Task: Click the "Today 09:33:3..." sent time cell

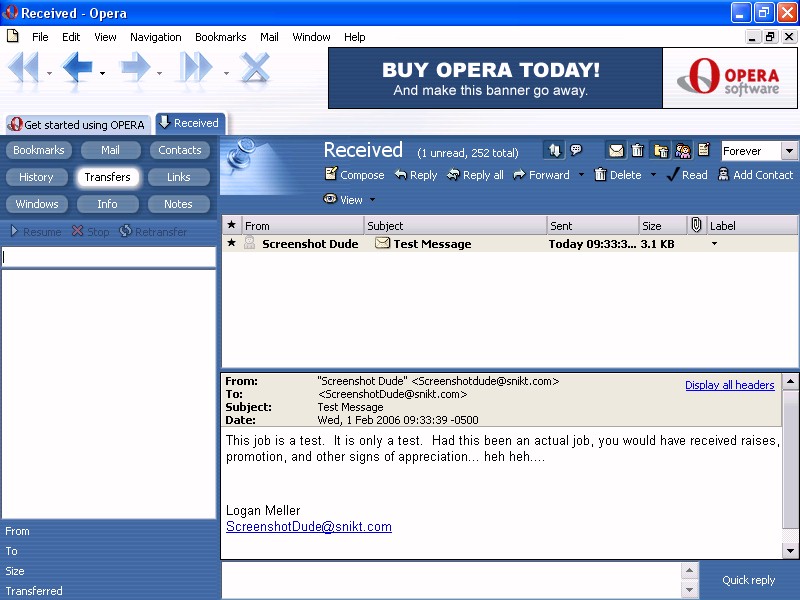Action: click(x=592, y=244)
